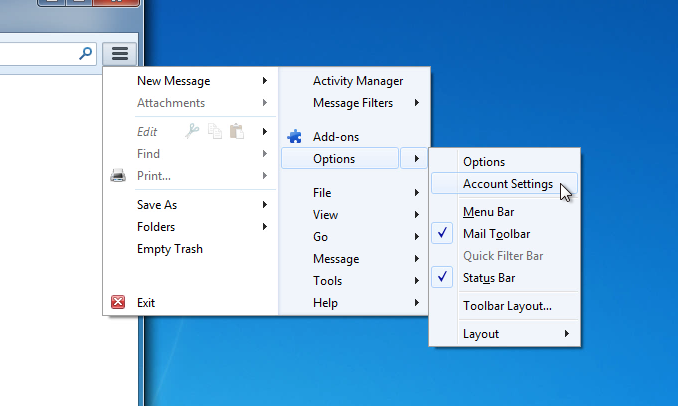The height and width of the screenshot is (406, 678).
Task: Click the blue Add-ons puzzle icon
Action: 294,137
